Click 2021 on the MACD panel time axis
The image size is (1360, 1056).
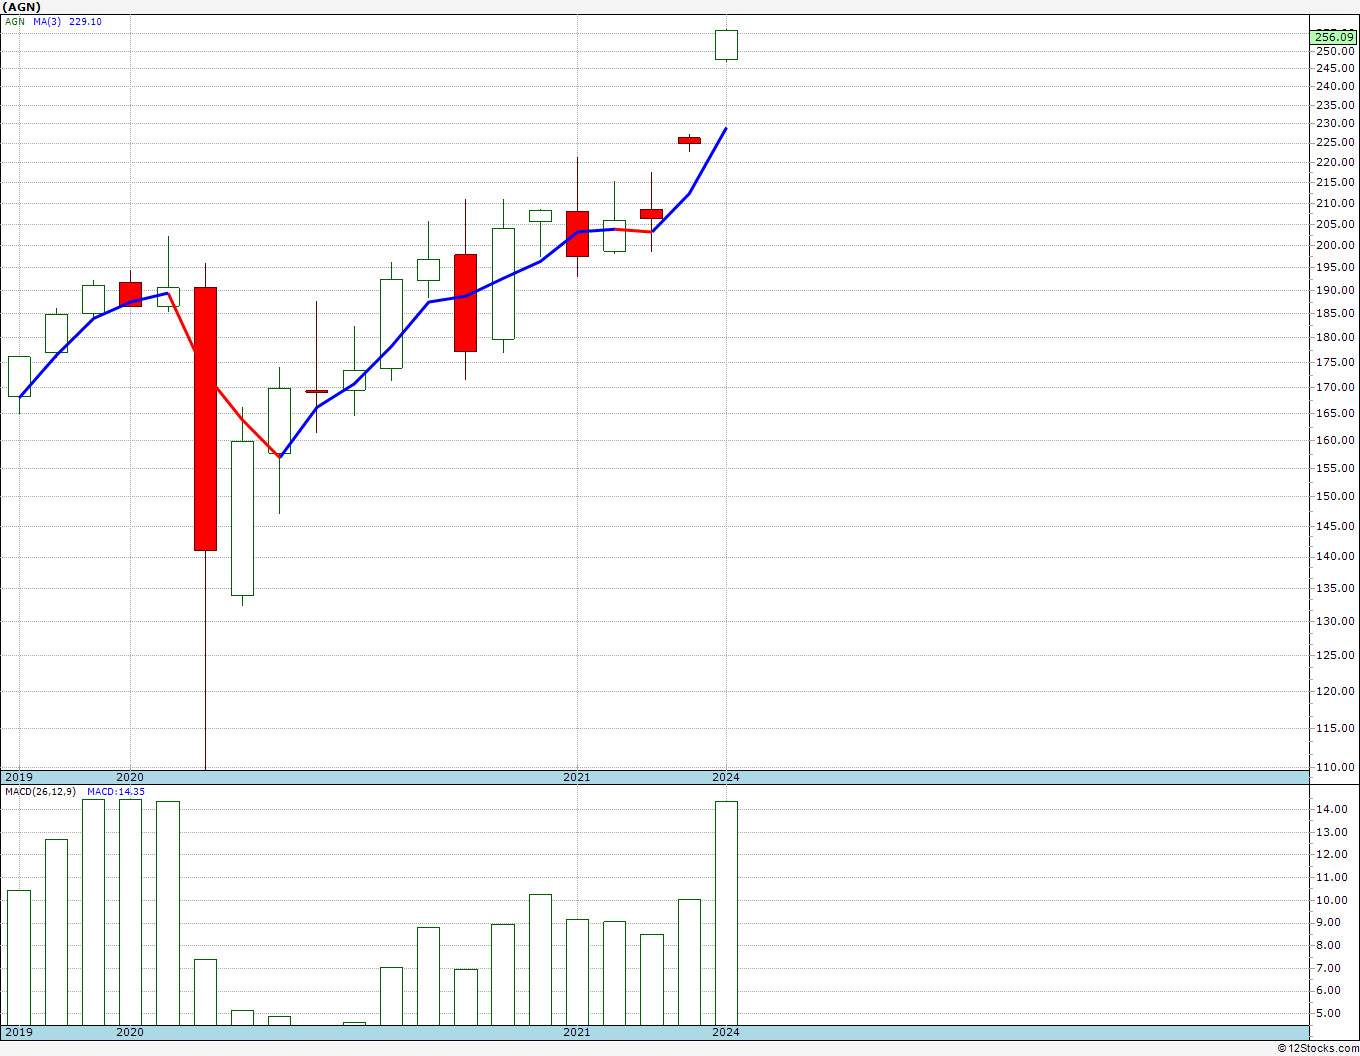point(577,1032)
